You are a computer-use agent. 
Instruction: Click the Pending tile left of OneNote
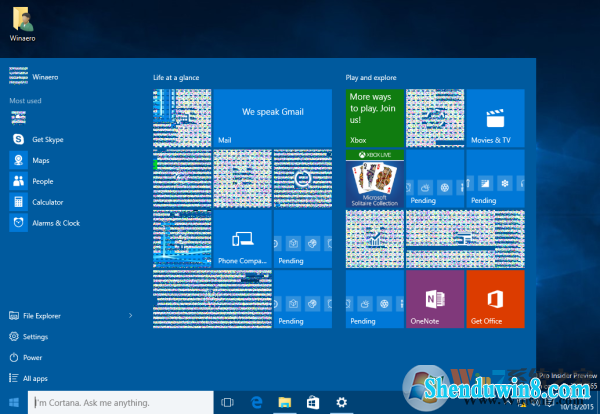375,299
